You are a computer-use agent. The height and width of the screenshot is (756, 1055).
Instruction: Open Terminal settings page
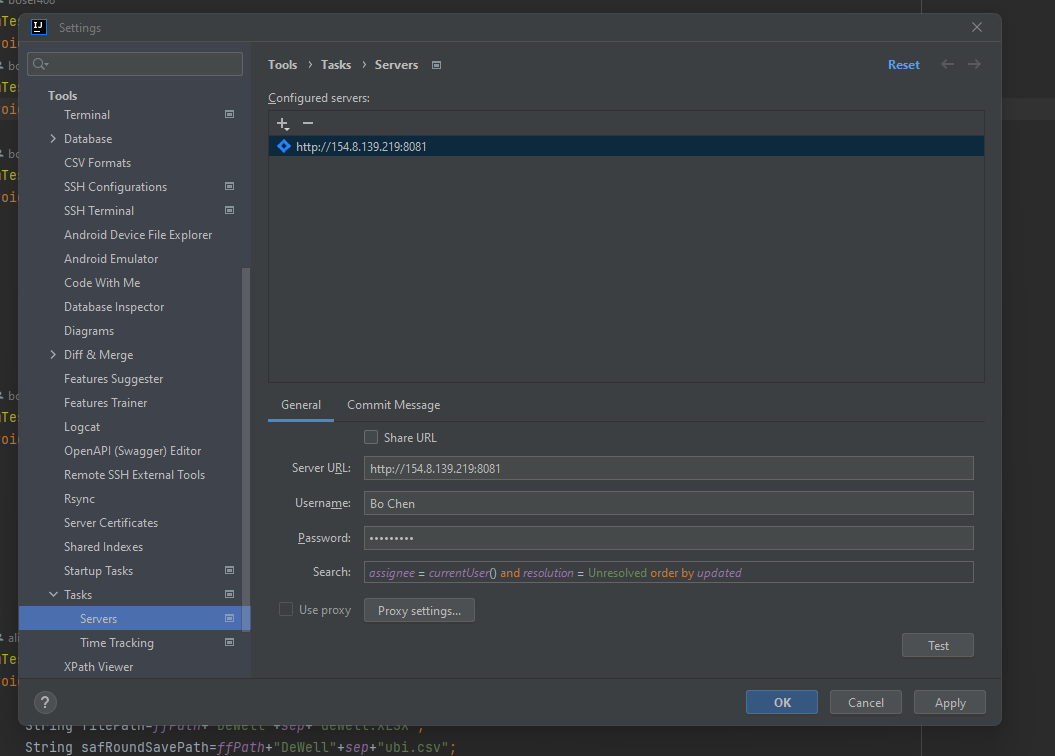tap(87, 115)
